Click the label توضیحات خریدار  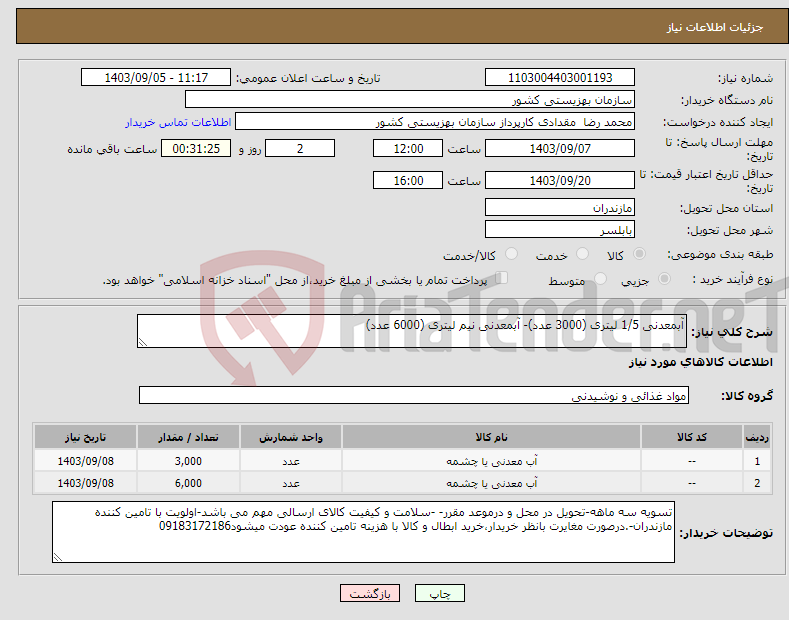[x=726, y=533]
